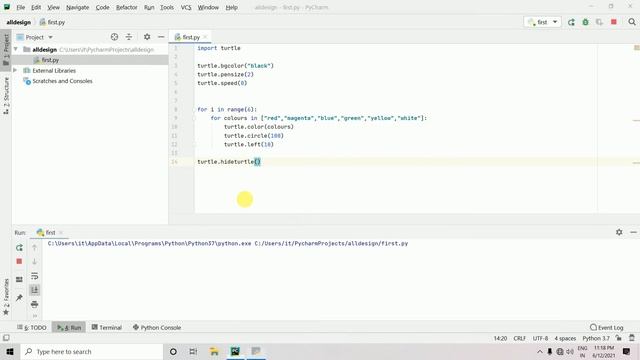Open the Refactor menu
640x360 pixels.
127,7
